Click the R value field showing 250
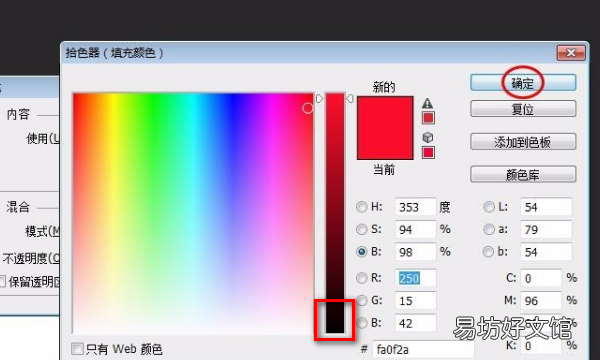Viewport: 600px width, 360px height. click(416, 278)
